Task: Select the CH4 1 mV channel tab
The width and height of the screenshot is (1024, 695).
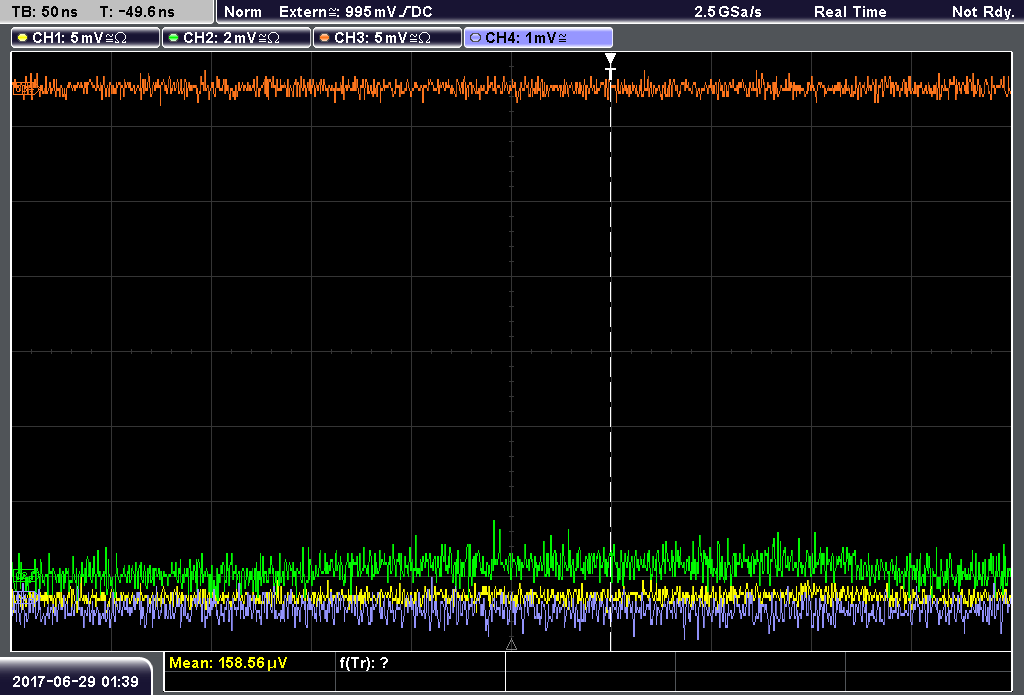Action: pos(538,38)
